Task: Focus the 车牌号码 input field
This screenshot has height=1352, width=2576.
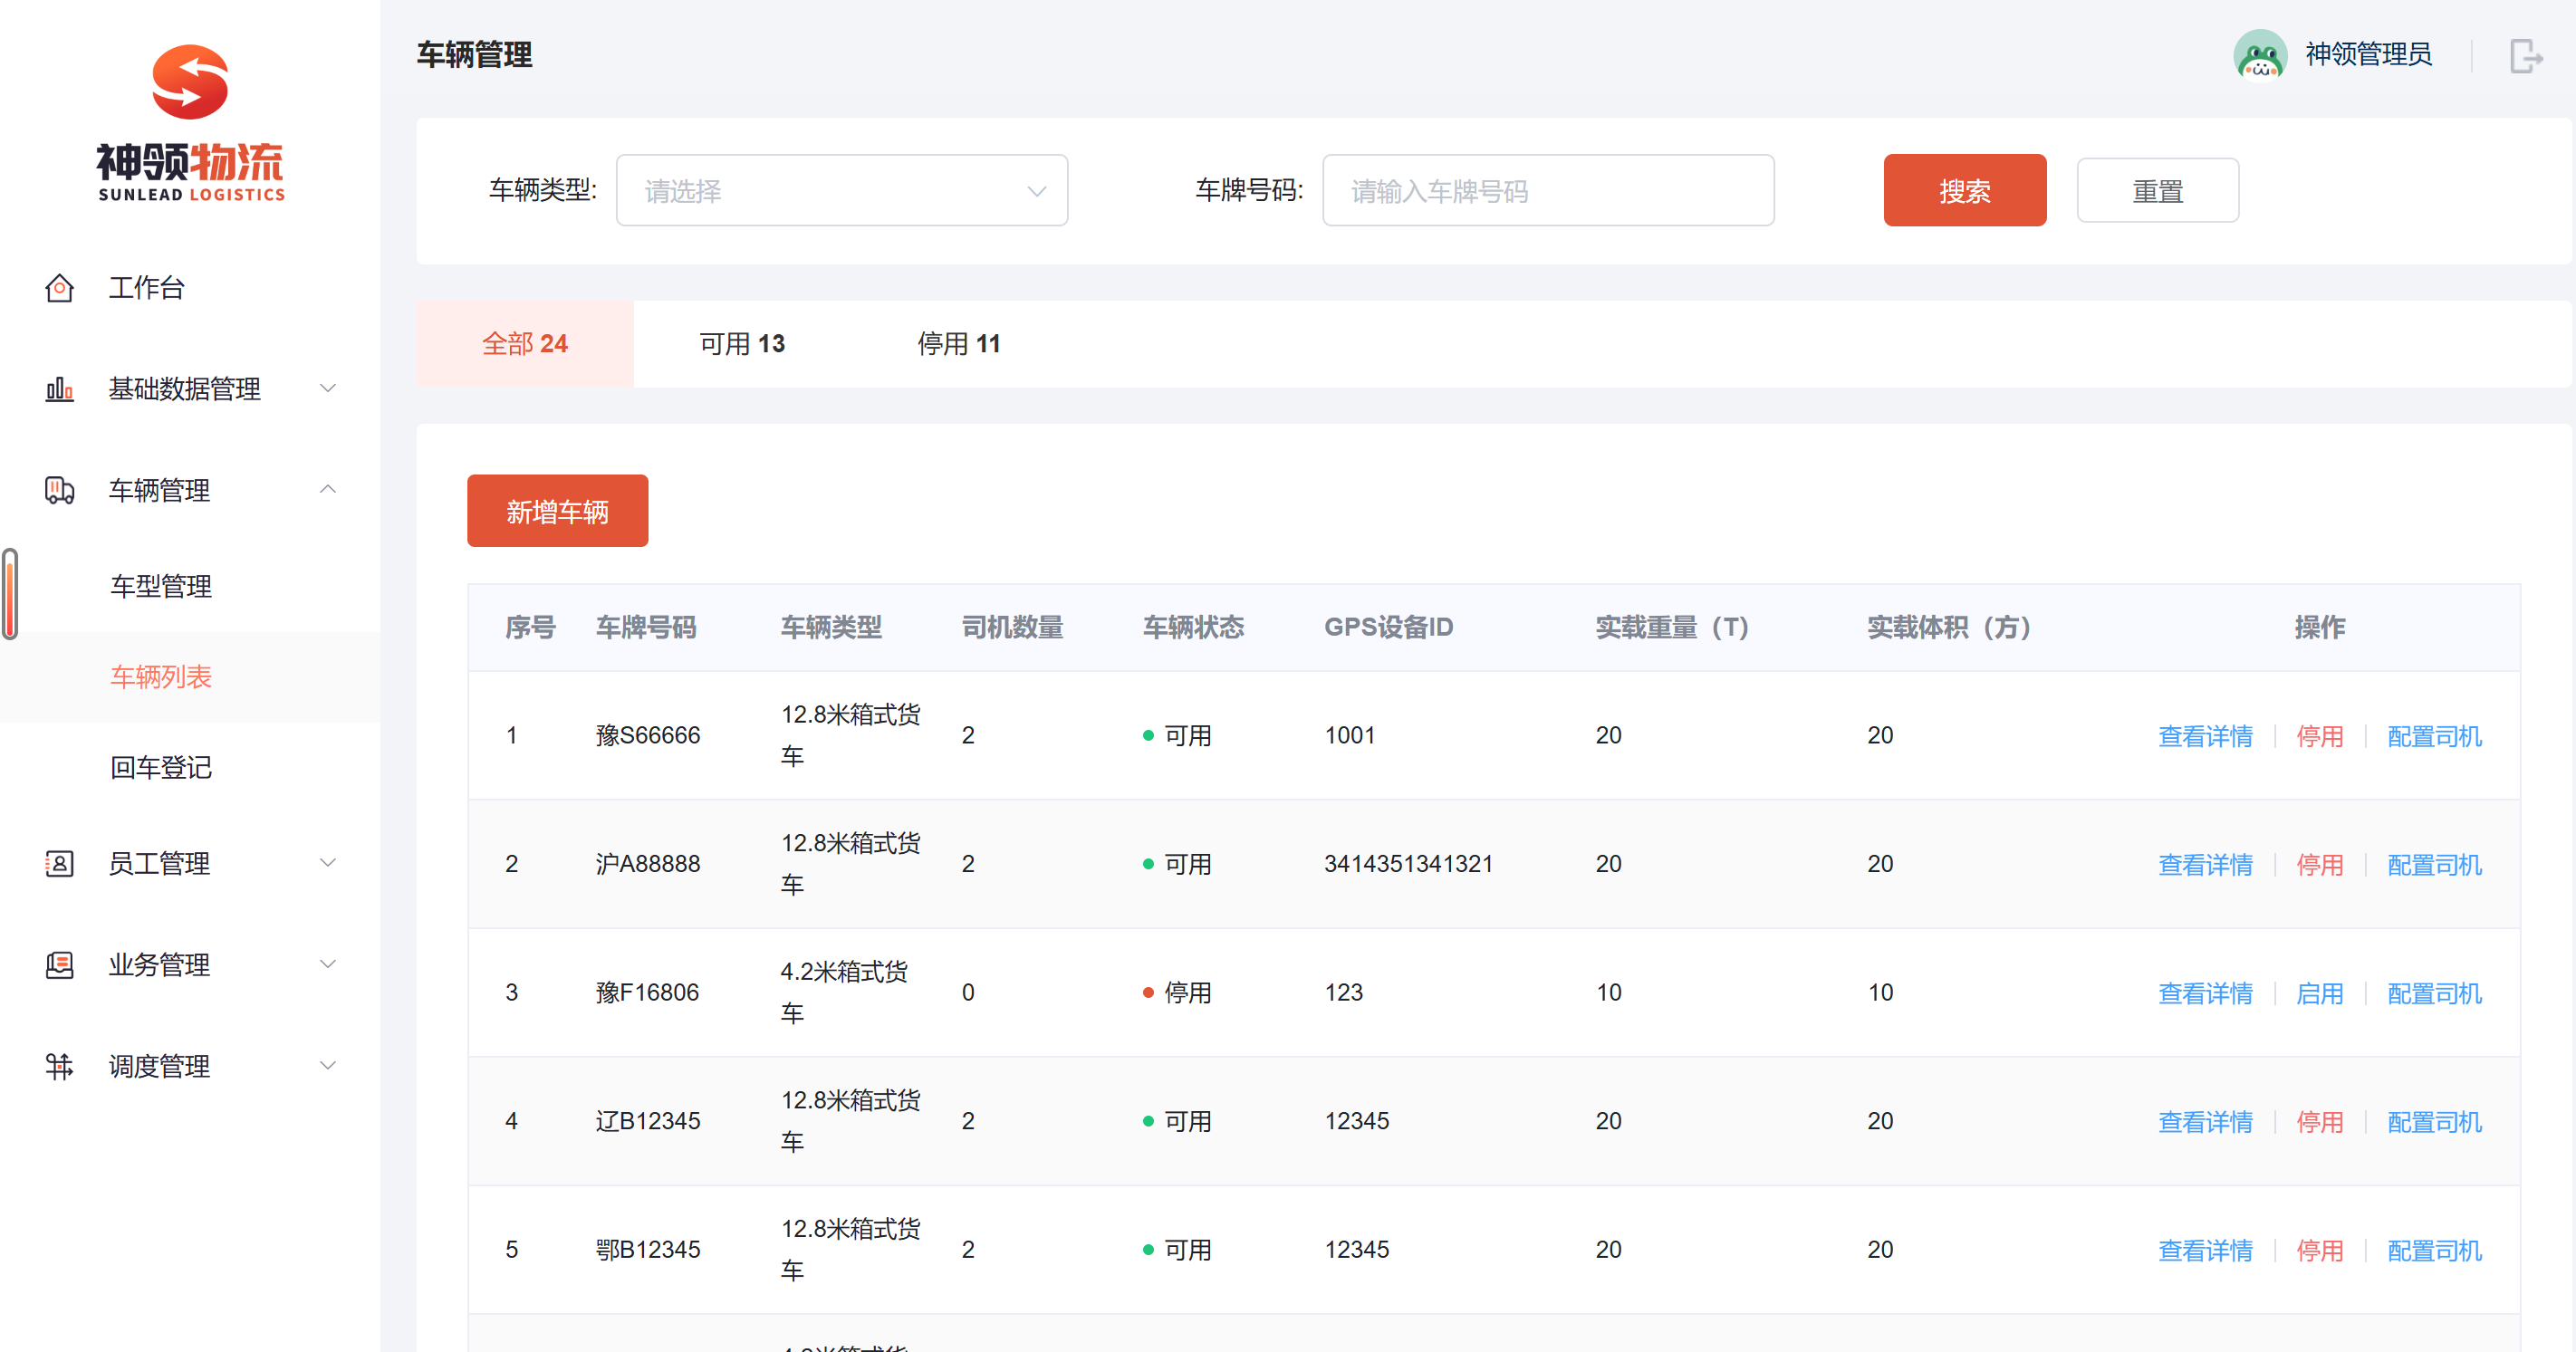Action: (x=1548, y=190)
